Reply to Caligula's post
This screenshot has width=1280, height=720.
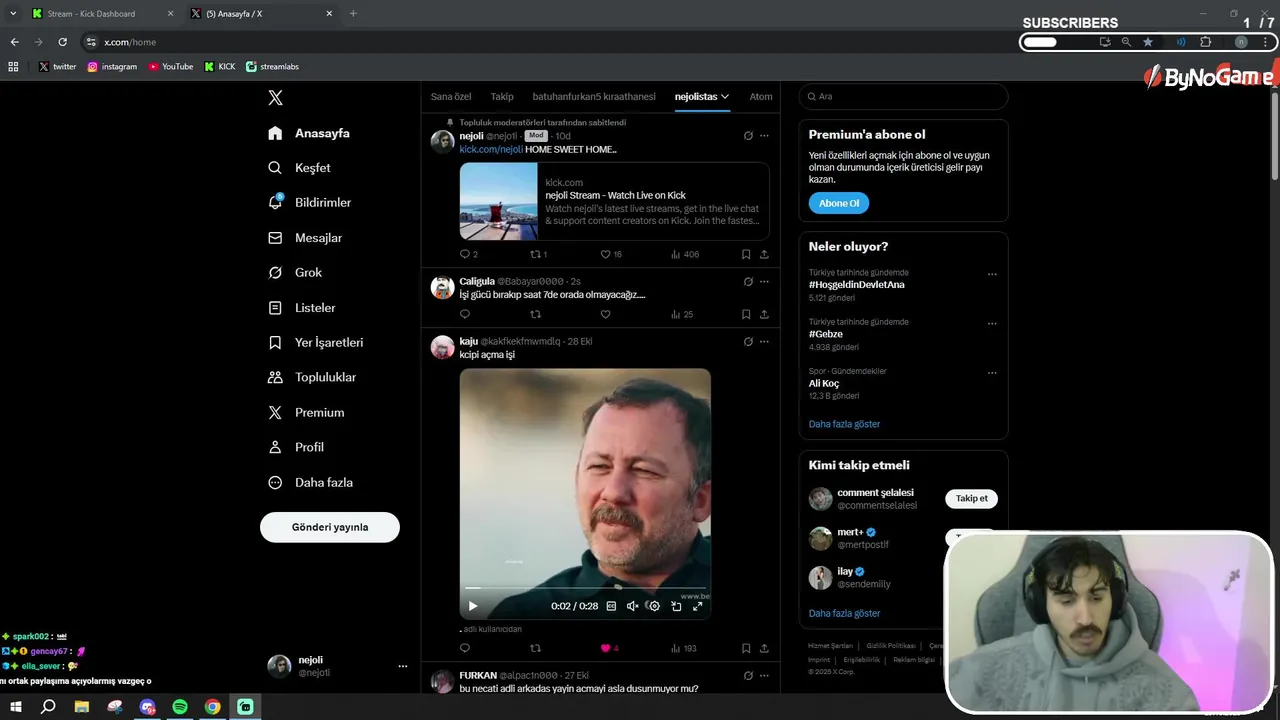pyautogui.click(x=465, y=314)
